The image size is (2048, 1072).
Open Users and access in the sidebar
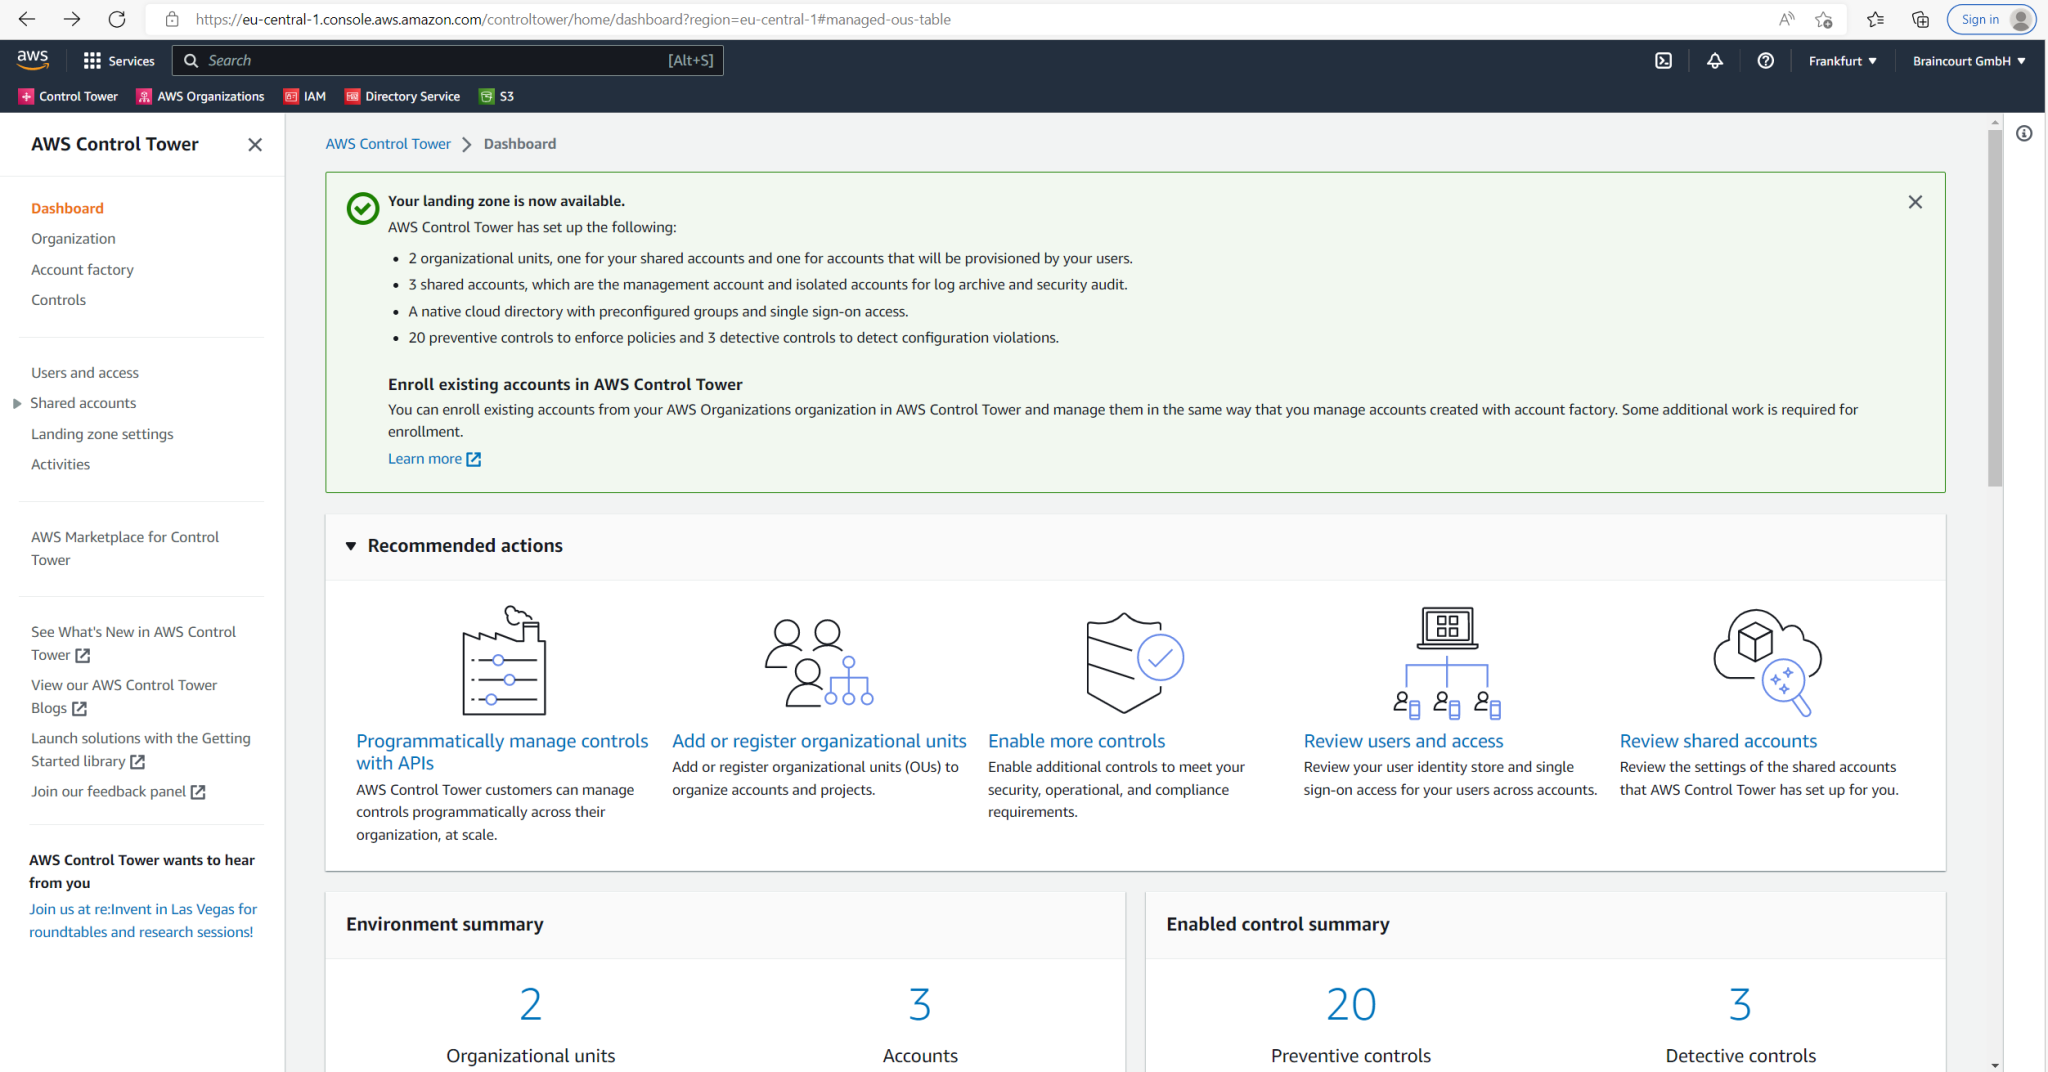[85, 373]
